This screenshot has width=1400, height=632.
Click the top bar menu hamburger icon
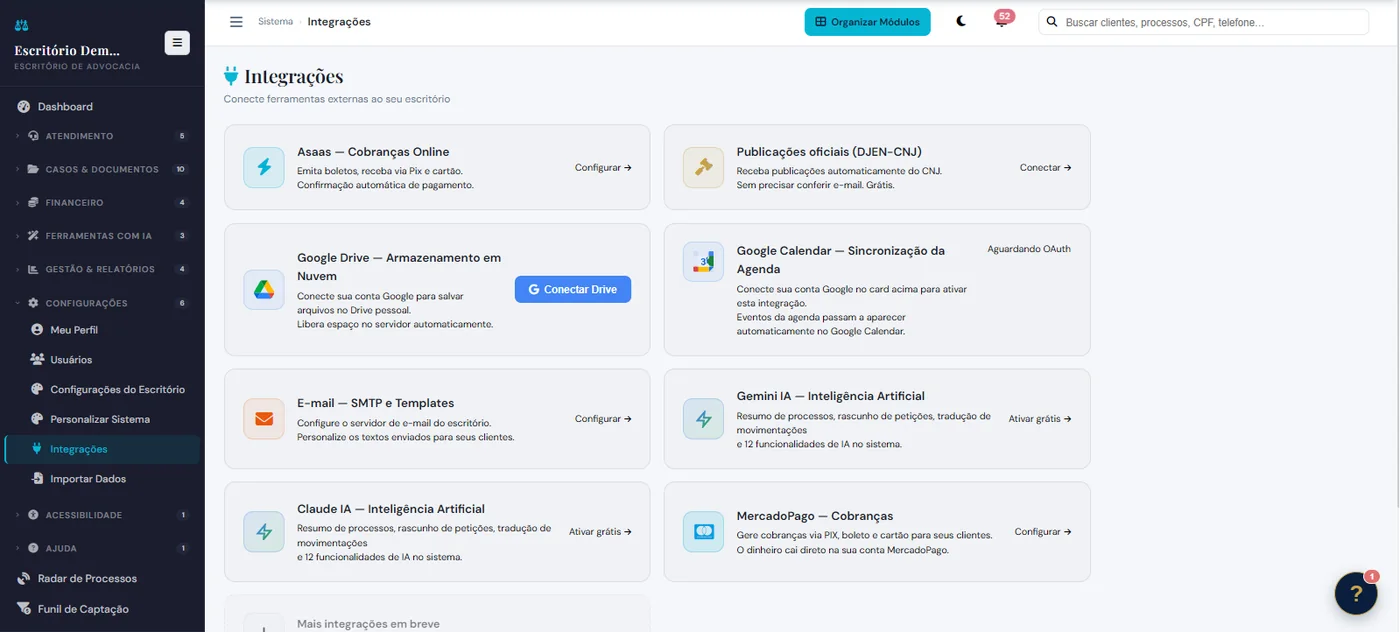pyautogui.click(x=236, y=22)
